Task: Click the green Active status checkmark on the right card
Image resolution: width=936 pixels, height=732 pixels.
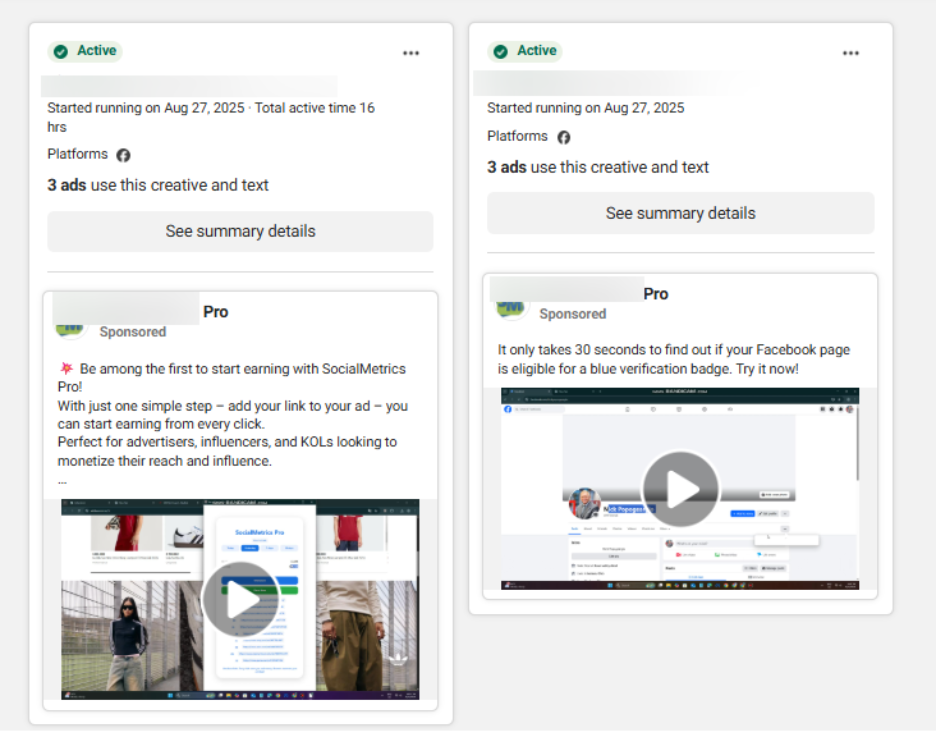Action: click(x=499, y=51)
